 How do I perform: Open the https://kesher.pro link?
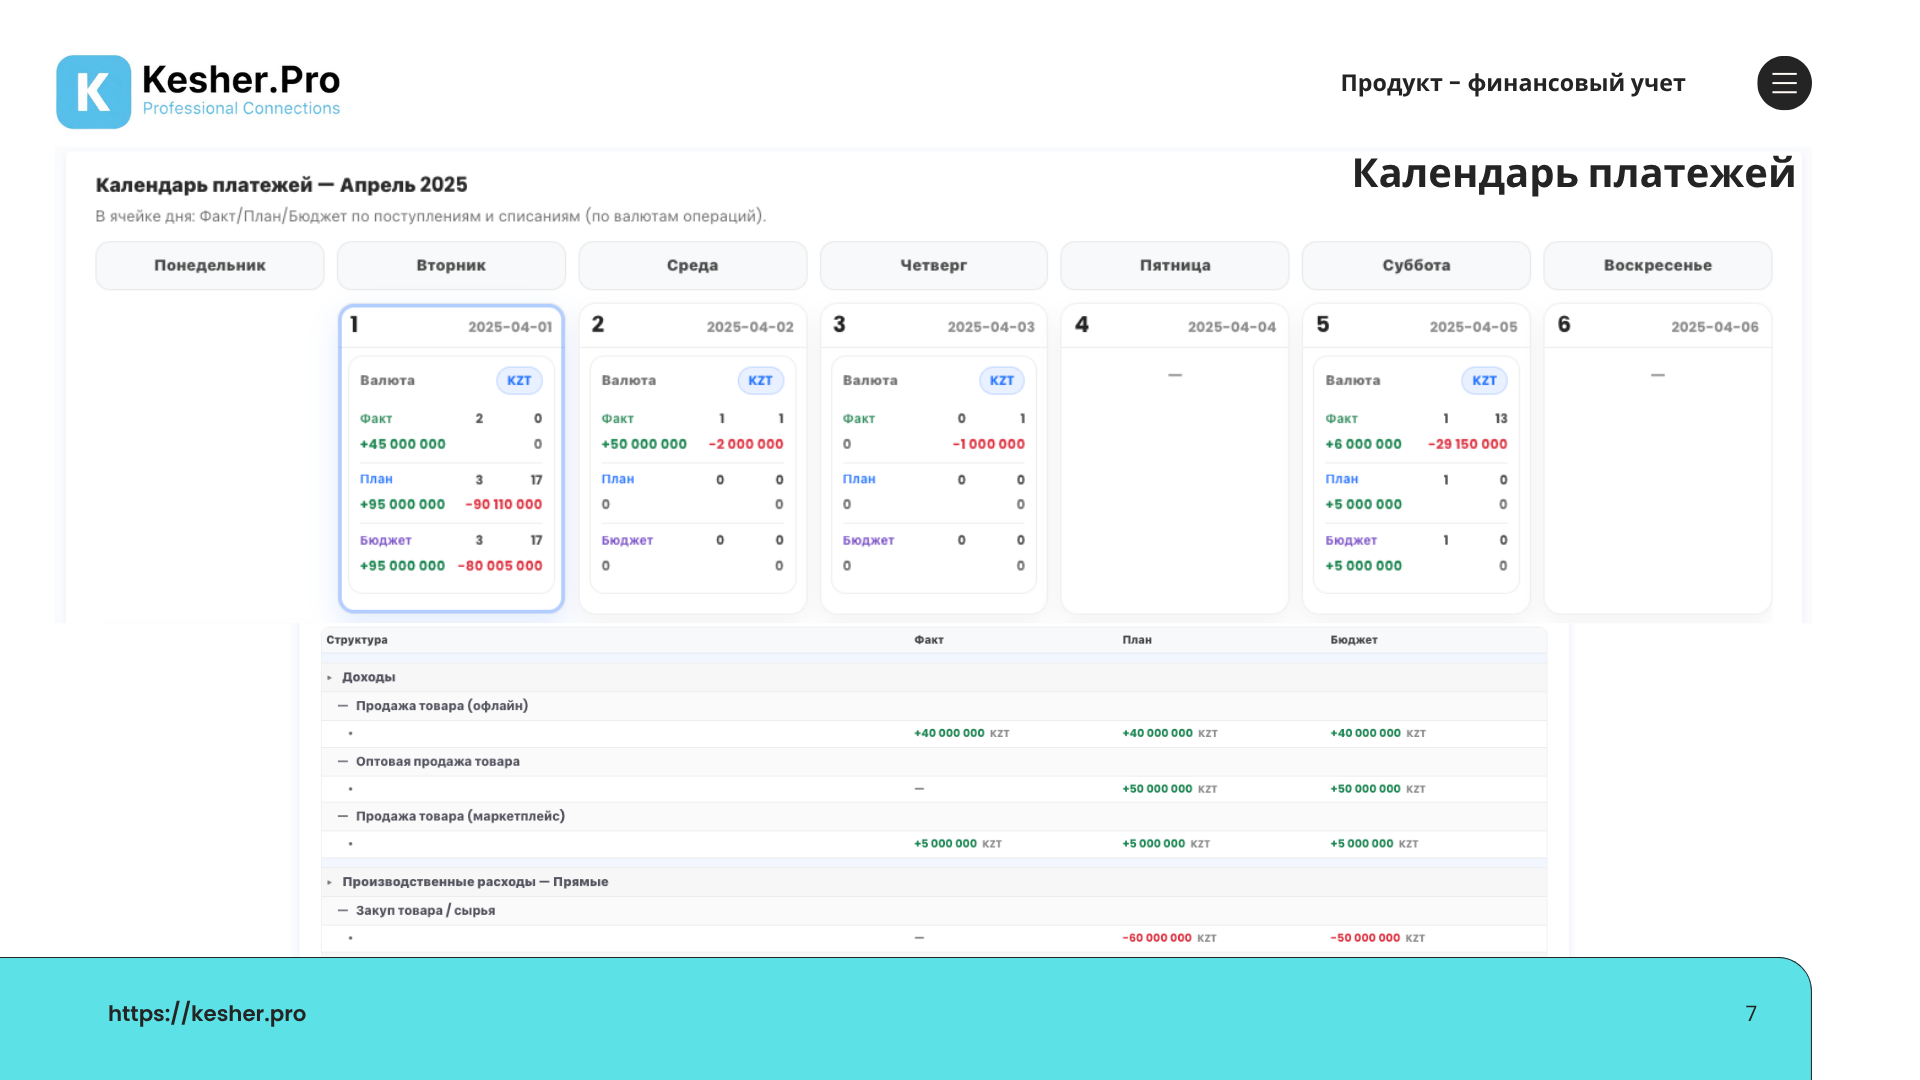207,1013
